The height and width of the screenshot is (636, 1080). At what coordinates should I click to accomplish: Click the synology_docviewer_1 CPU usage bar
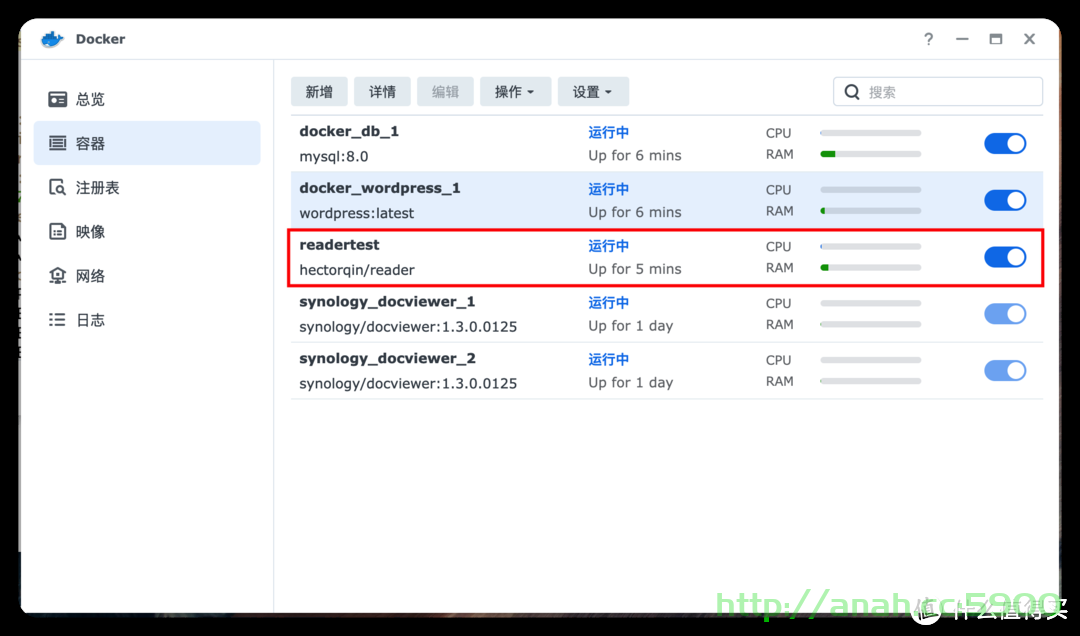pos(871,303)
